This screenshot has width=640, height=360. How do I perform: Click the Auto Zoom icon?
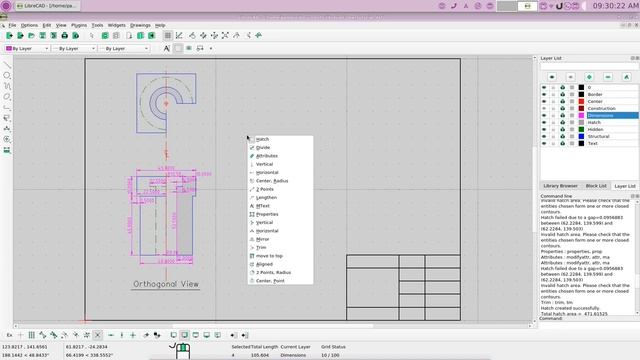pyautogui.click(x=225, y=36)
